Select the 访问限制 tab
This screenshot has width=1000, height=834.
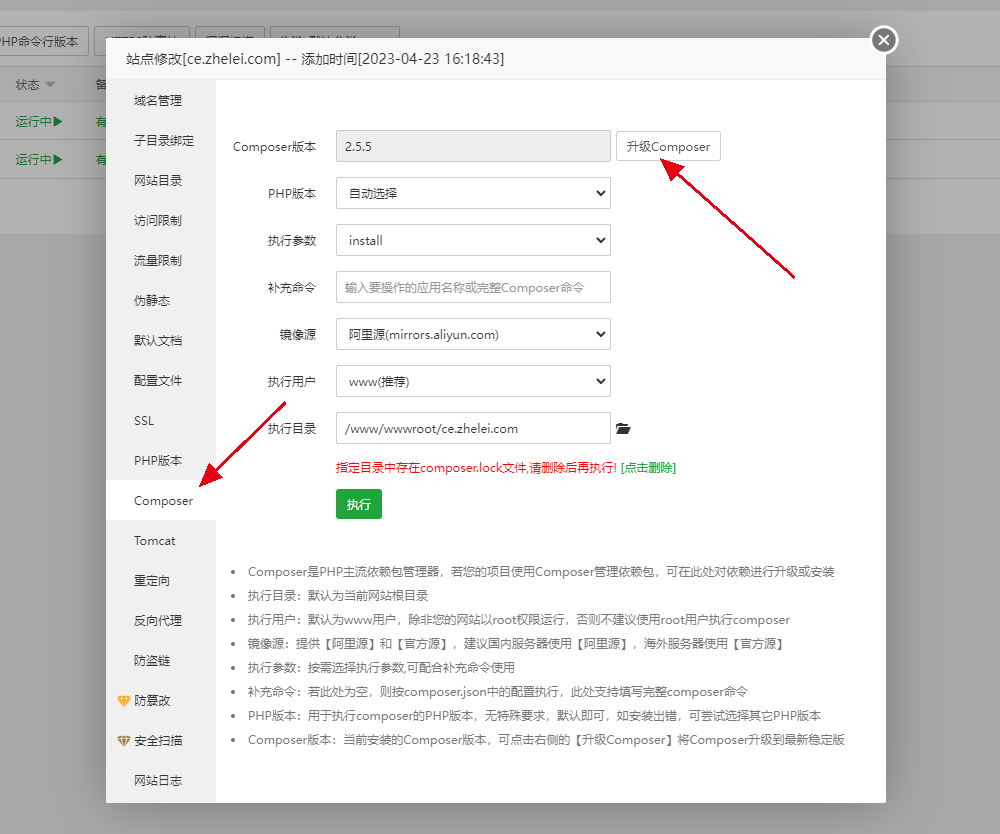(x=161, y=221)
